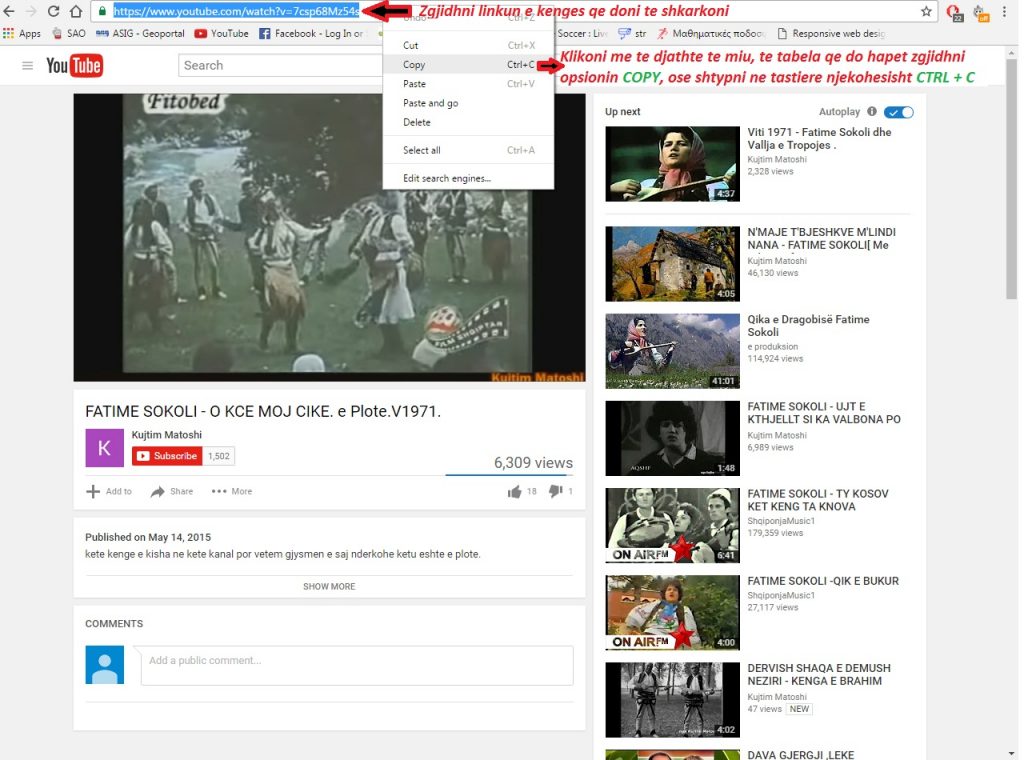This screenshot has width=1024, height=760.
Task: Share the video
Action: (x=172, y=492)
